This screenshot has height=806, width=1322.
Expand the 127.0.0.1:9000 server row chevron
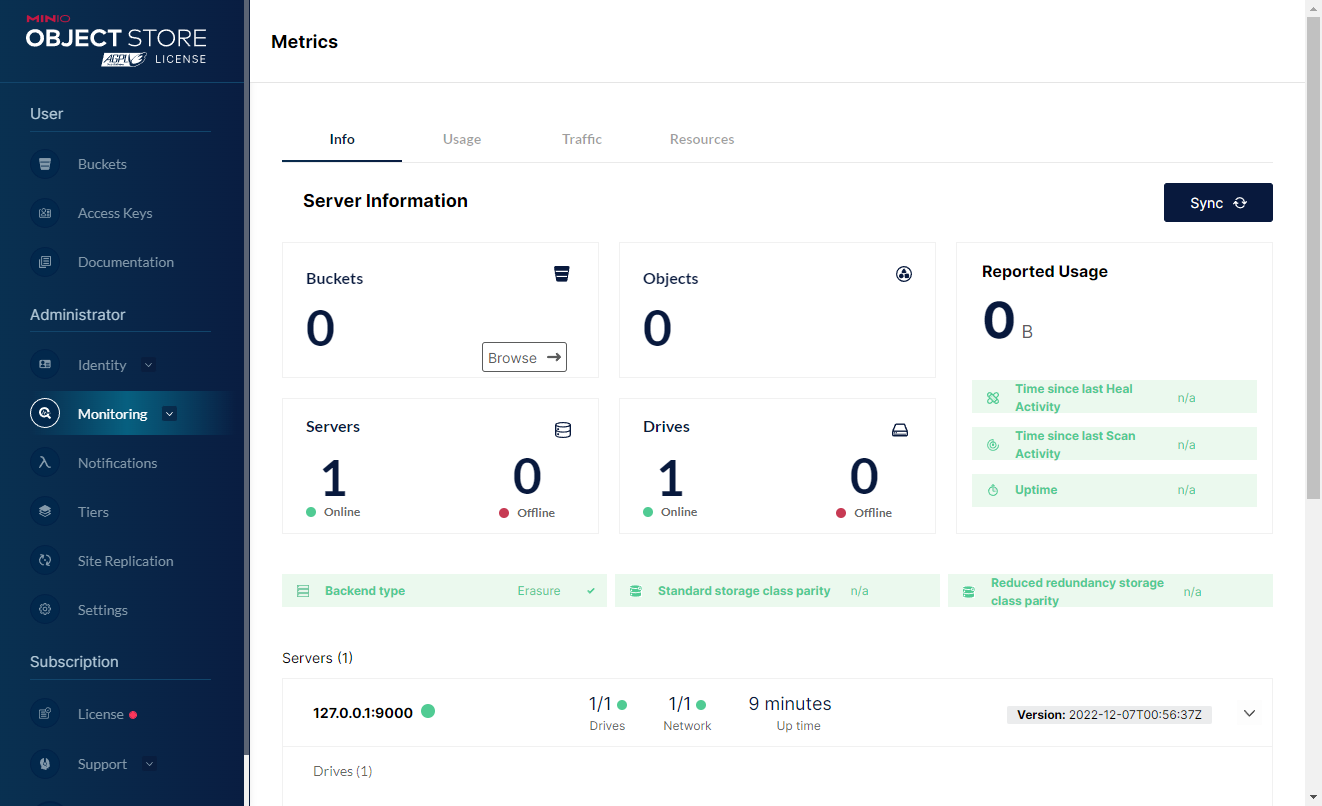(1249, 714)
